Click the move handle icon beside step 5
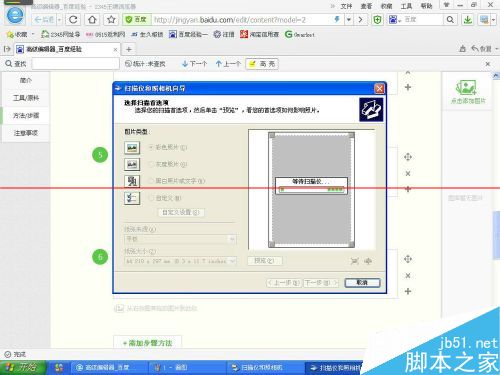The width and height of the screenshot is (500, 375). coord(408,157)
